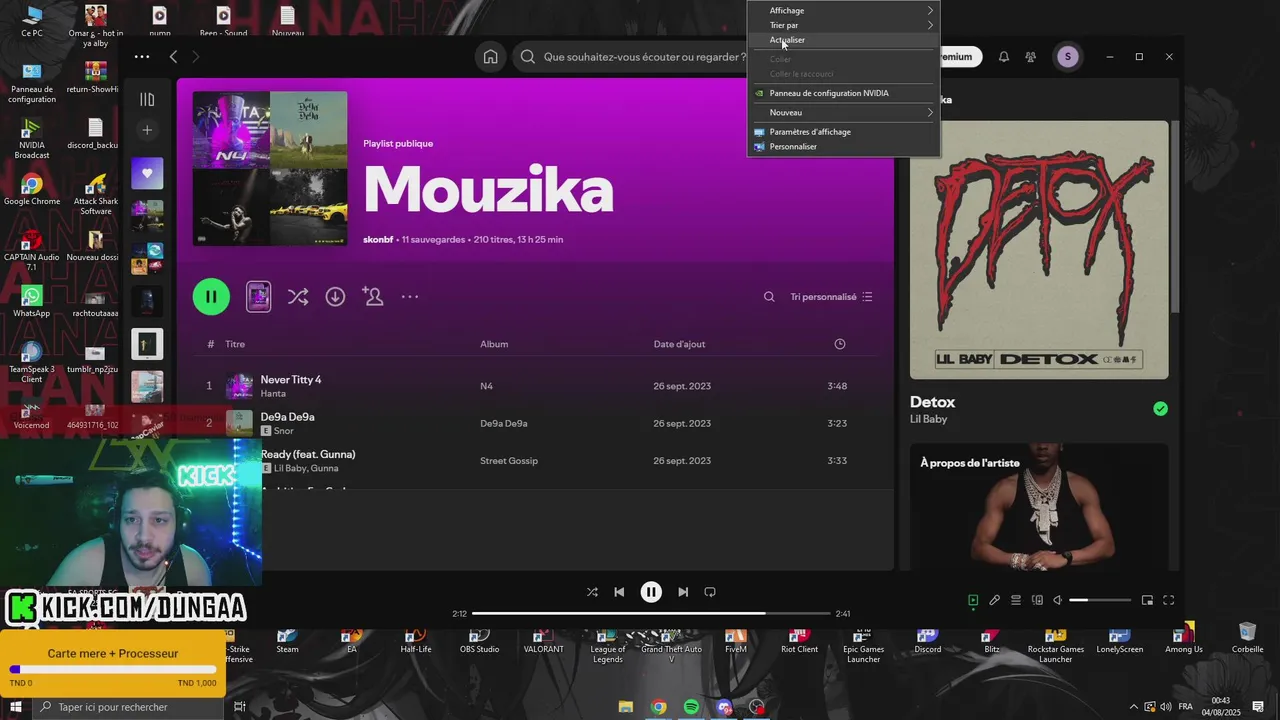Click Spotify icon in the taskbar
This screenshot has width=1280, height=720.
pos(691,707)
